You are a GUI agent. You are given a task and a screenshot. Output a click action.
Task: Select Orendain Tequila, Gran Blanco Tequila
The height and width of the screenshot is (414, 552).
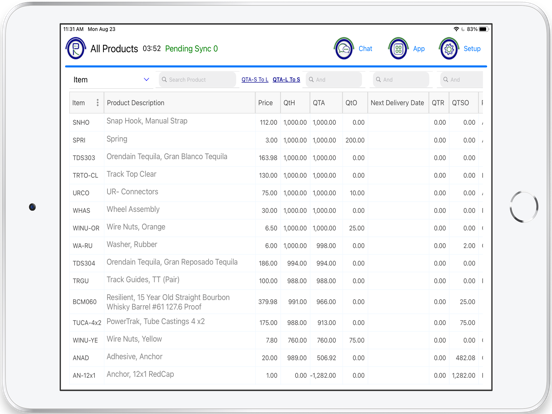click(x=167, y=156)
